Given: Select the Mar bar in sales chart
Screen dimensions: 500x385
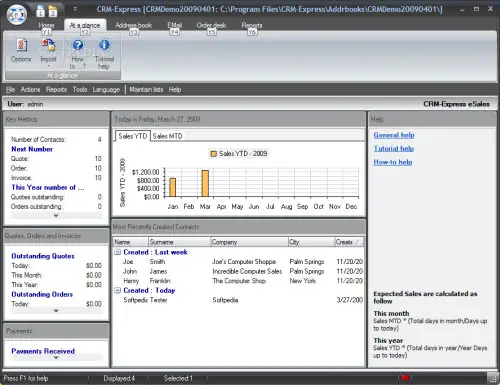Looking at the screenshot, I should [x=205, y=183].
